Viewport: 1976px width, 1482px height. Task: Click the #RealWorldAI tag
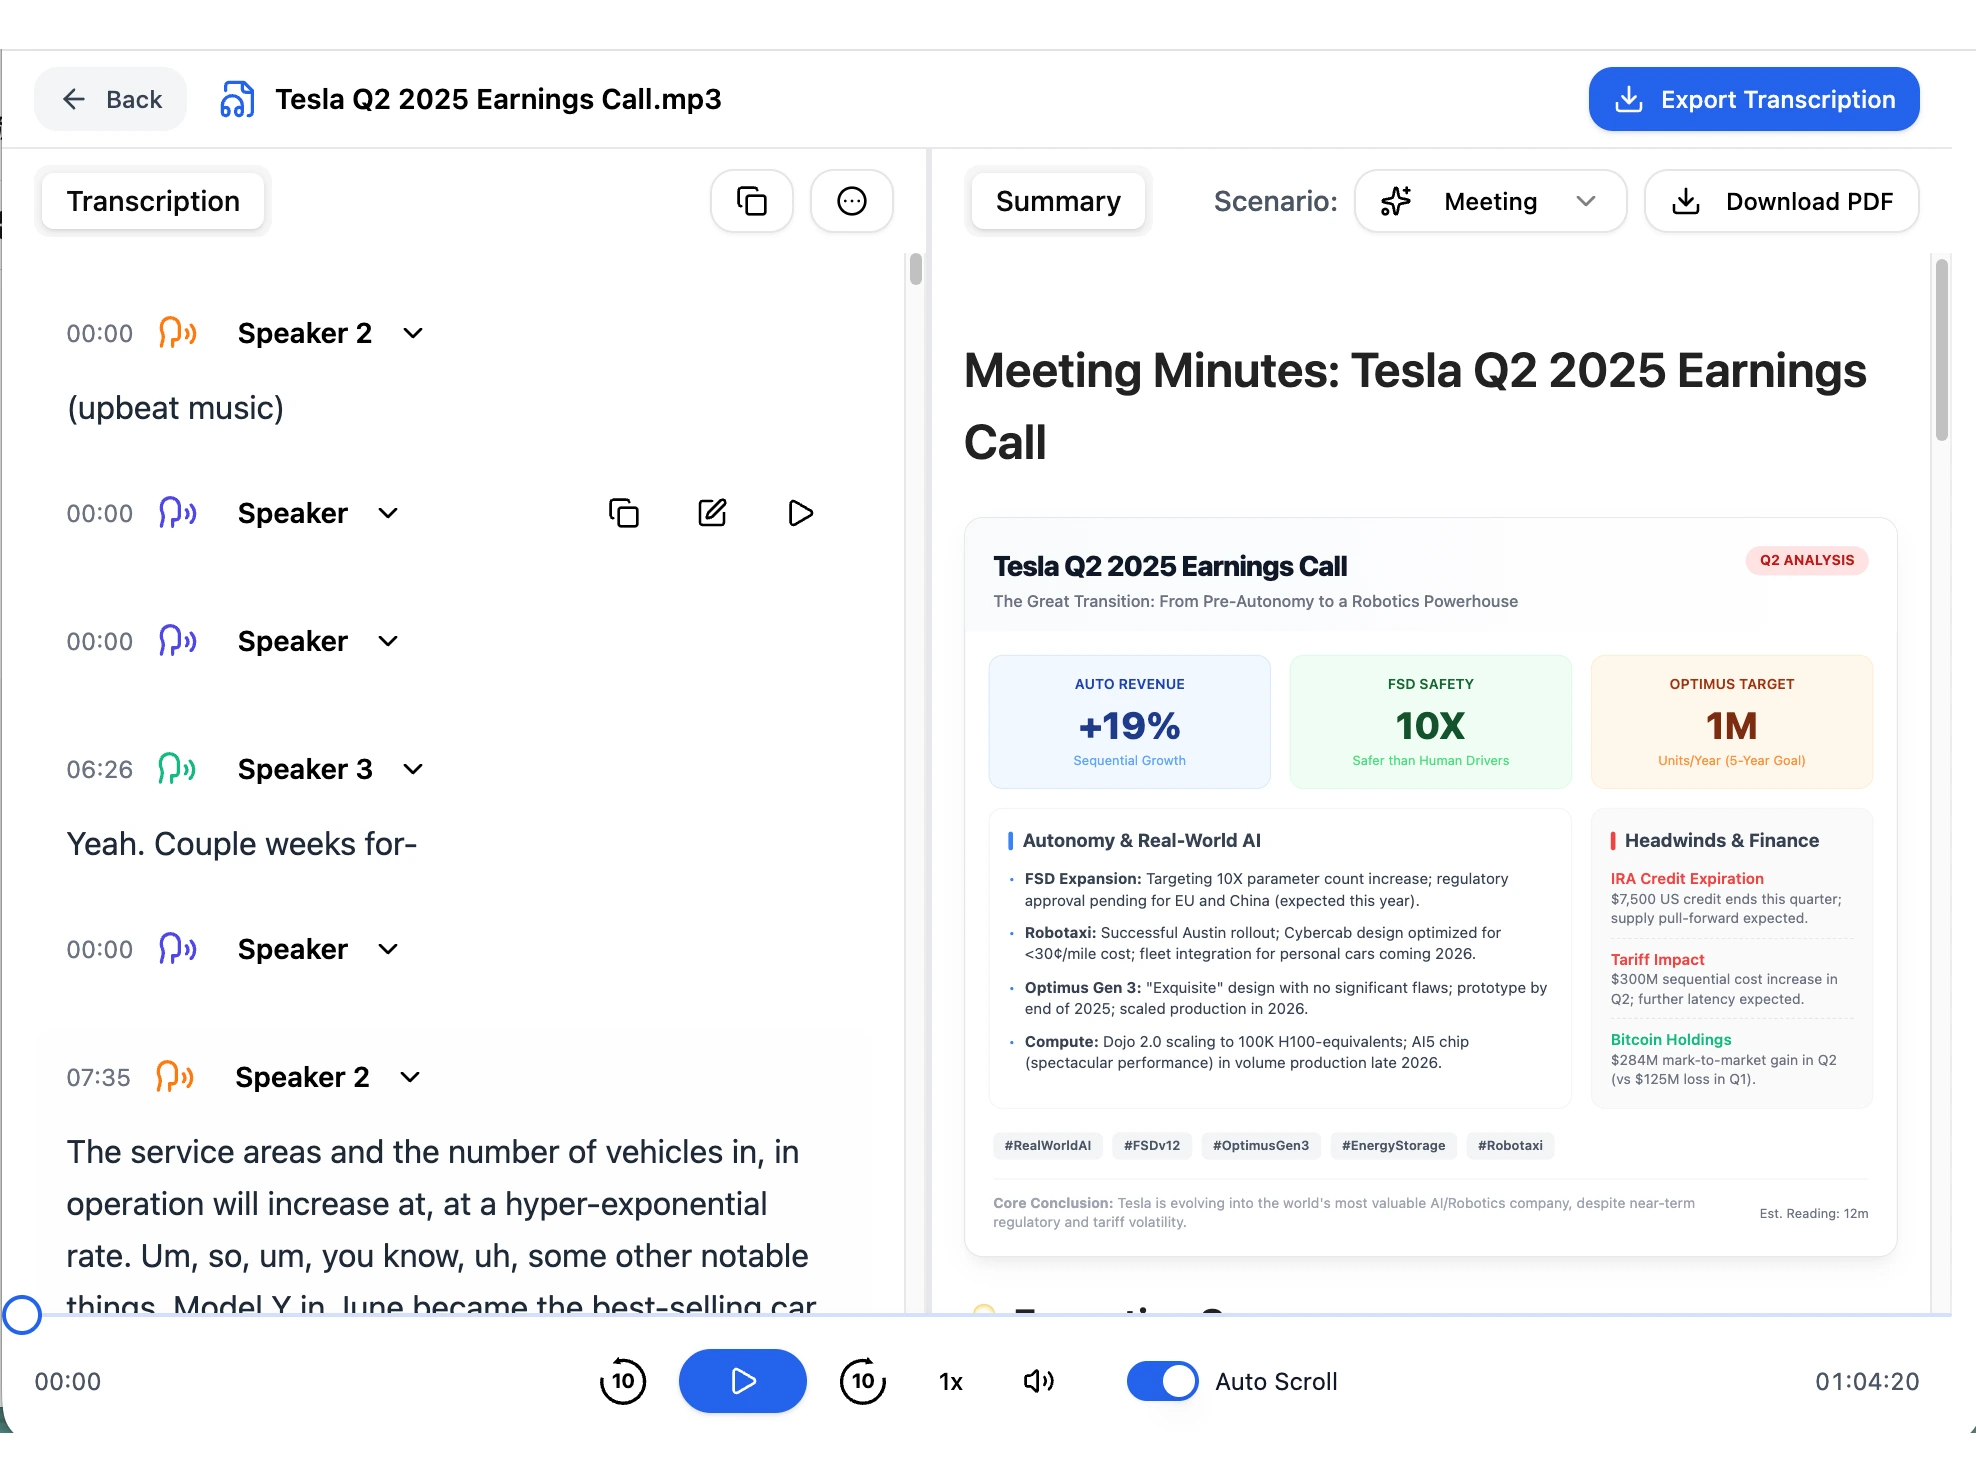coord(1048,1145)
